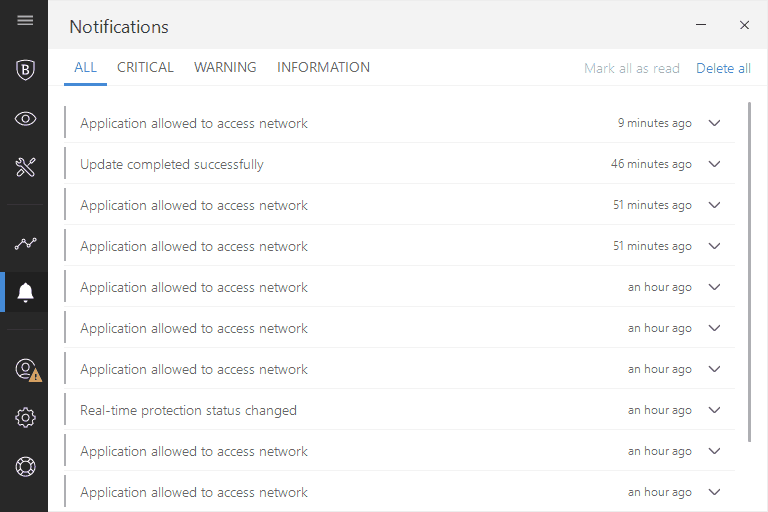Open the account icon with warning badge
The image size is (768, 512).
tap(26, 369)
